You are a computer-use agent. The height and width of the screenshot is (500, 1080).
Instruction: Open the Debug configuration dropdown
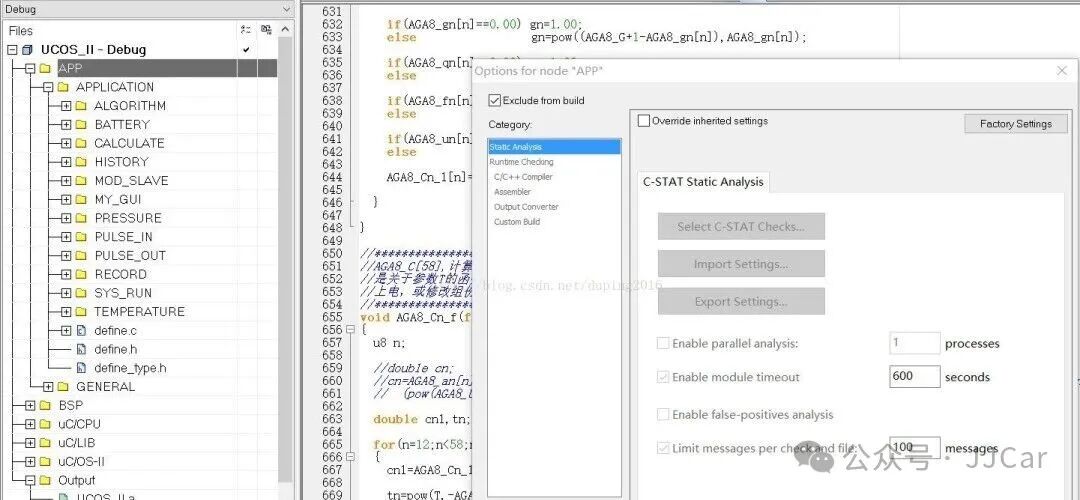coord(287,9)
